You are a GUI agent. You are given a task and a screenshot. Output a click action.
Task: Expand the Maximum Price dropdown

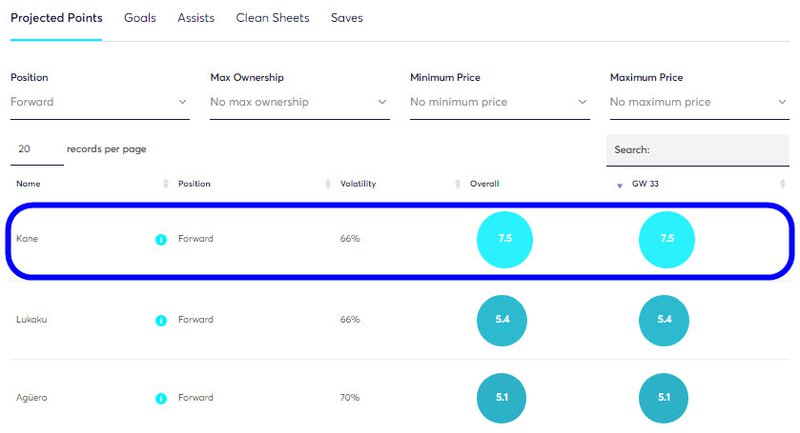[699, 102]
